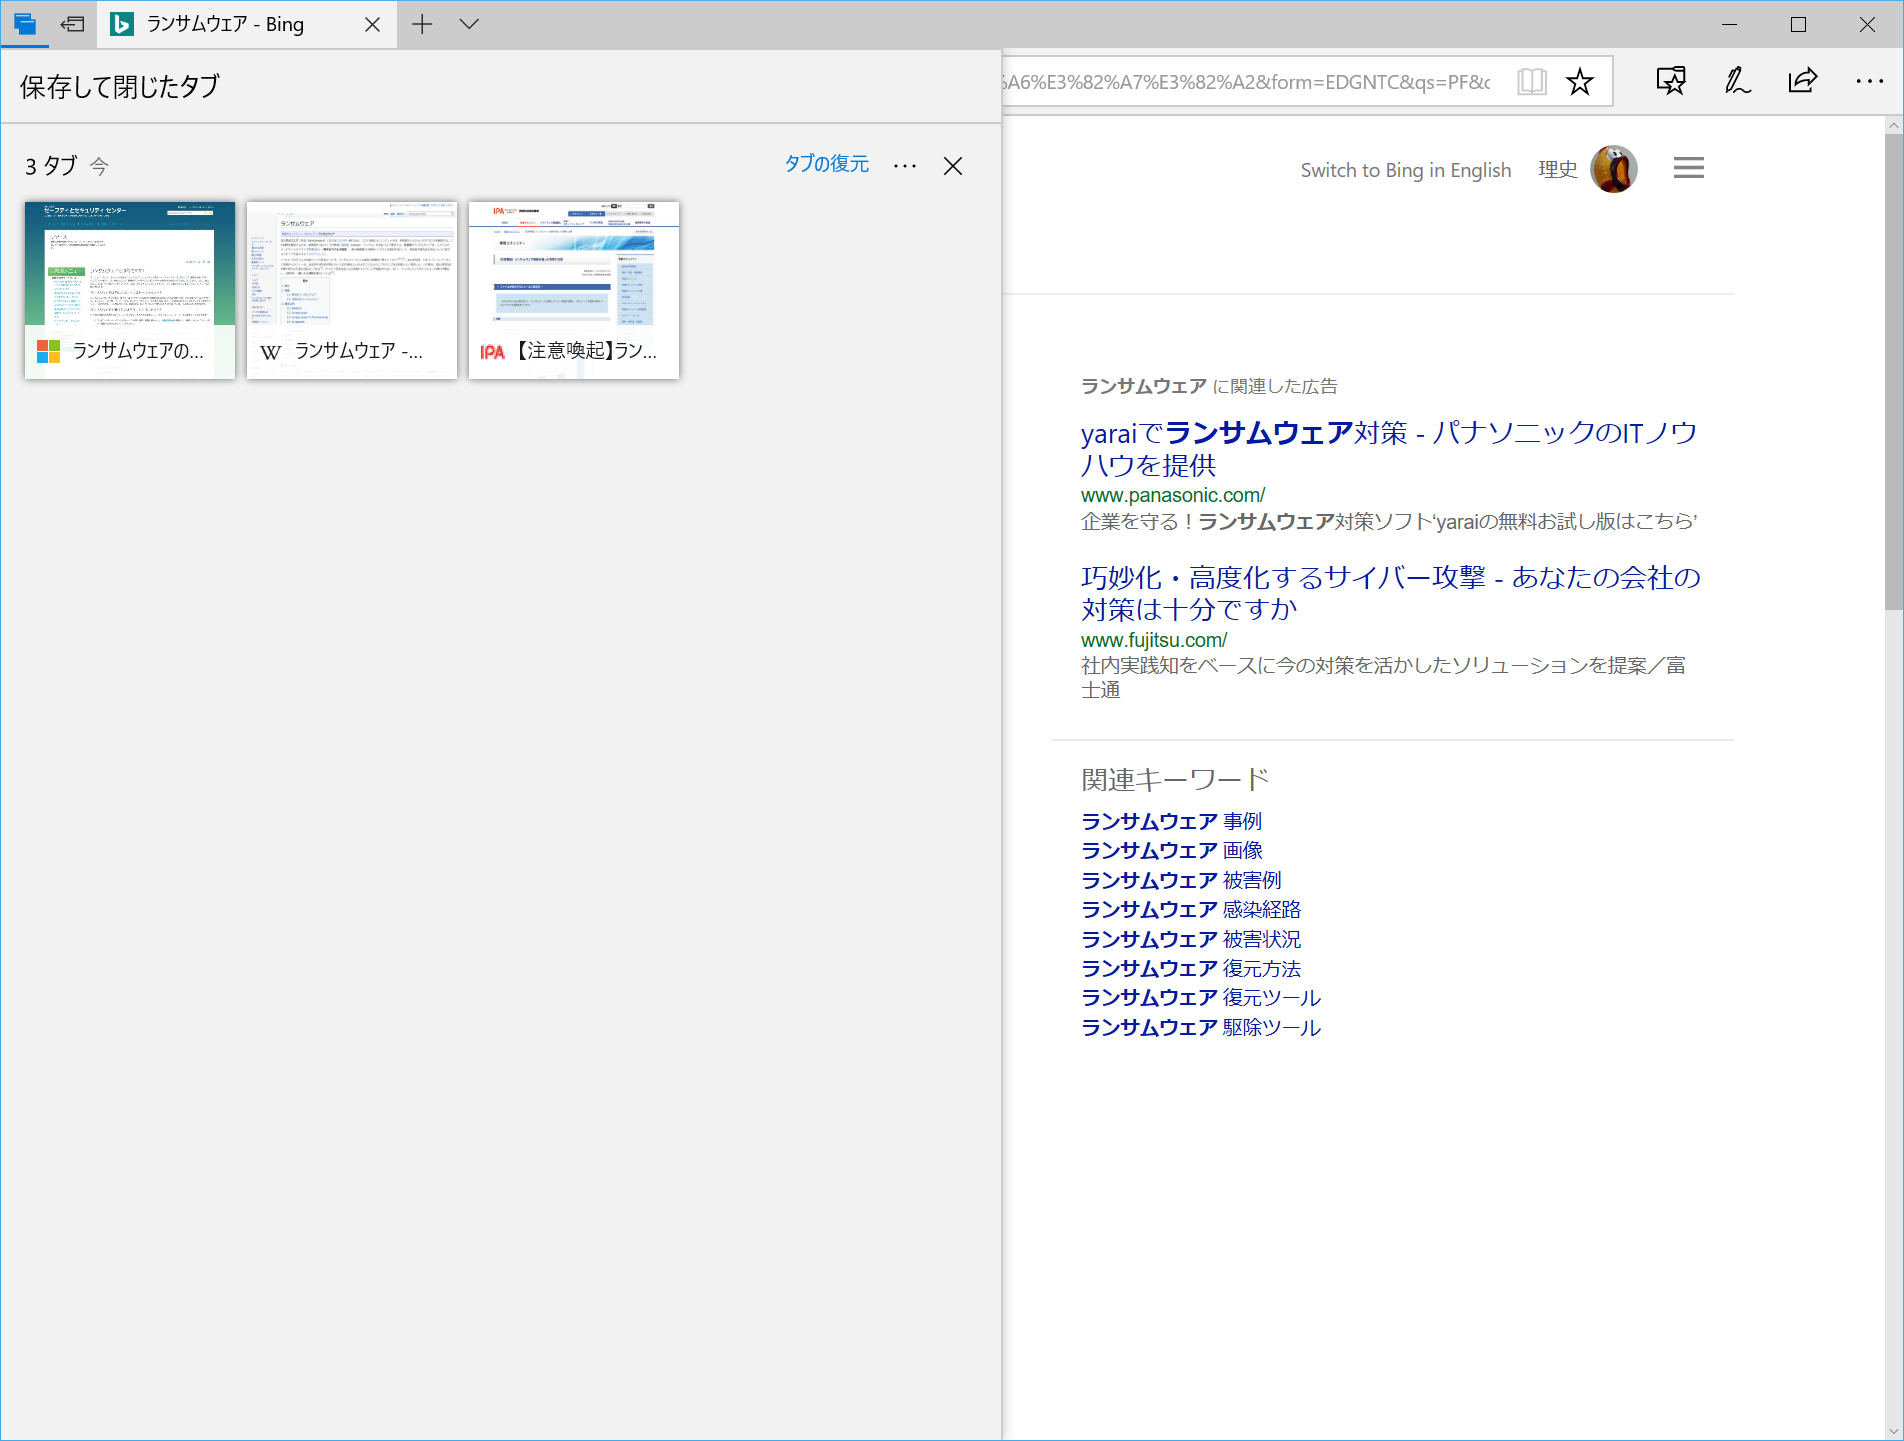The image size is (1904, 1441).
Task: Show tab previews chevron
Action: point(469,24)
